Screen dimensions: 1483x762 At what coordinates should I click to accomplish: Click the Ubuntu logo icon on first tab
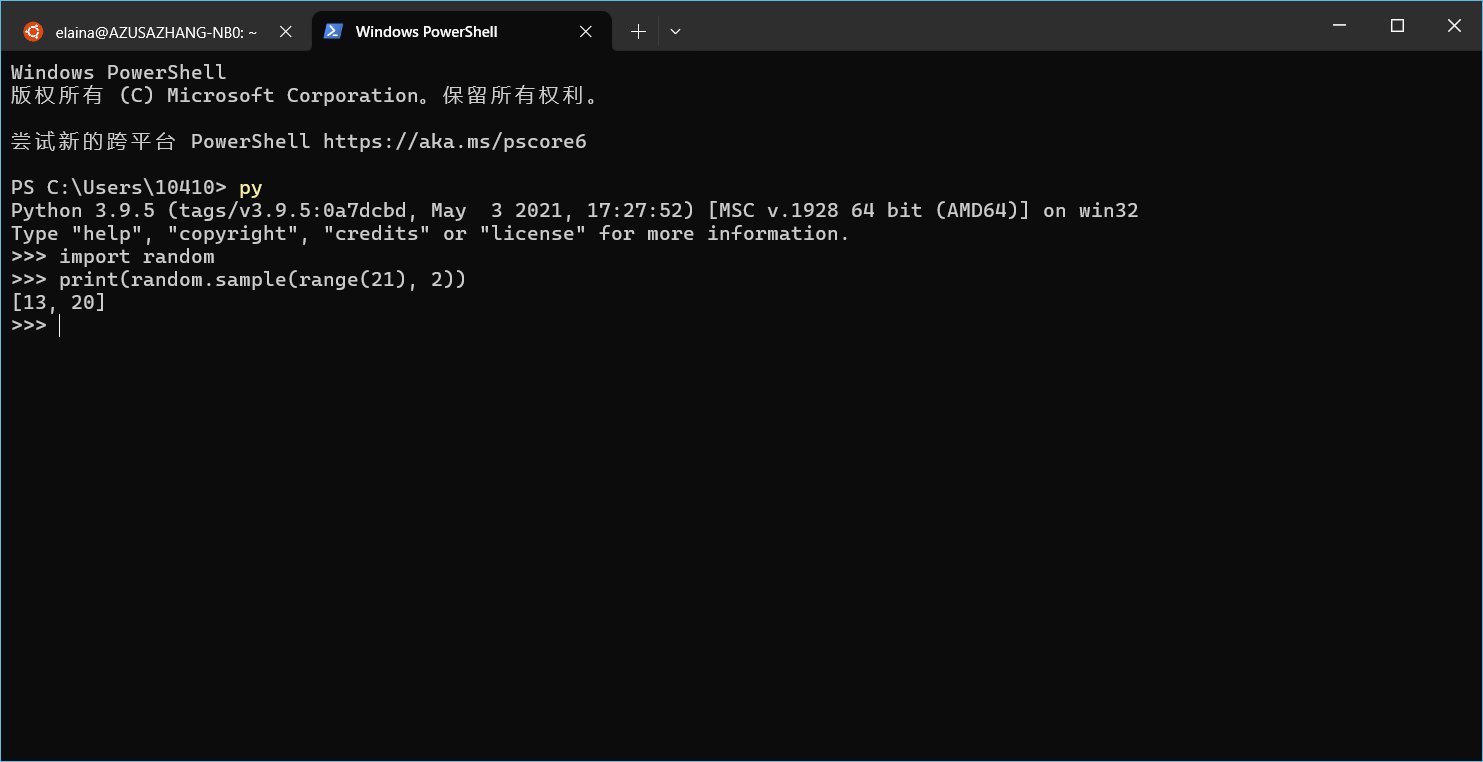click(33, 32)
